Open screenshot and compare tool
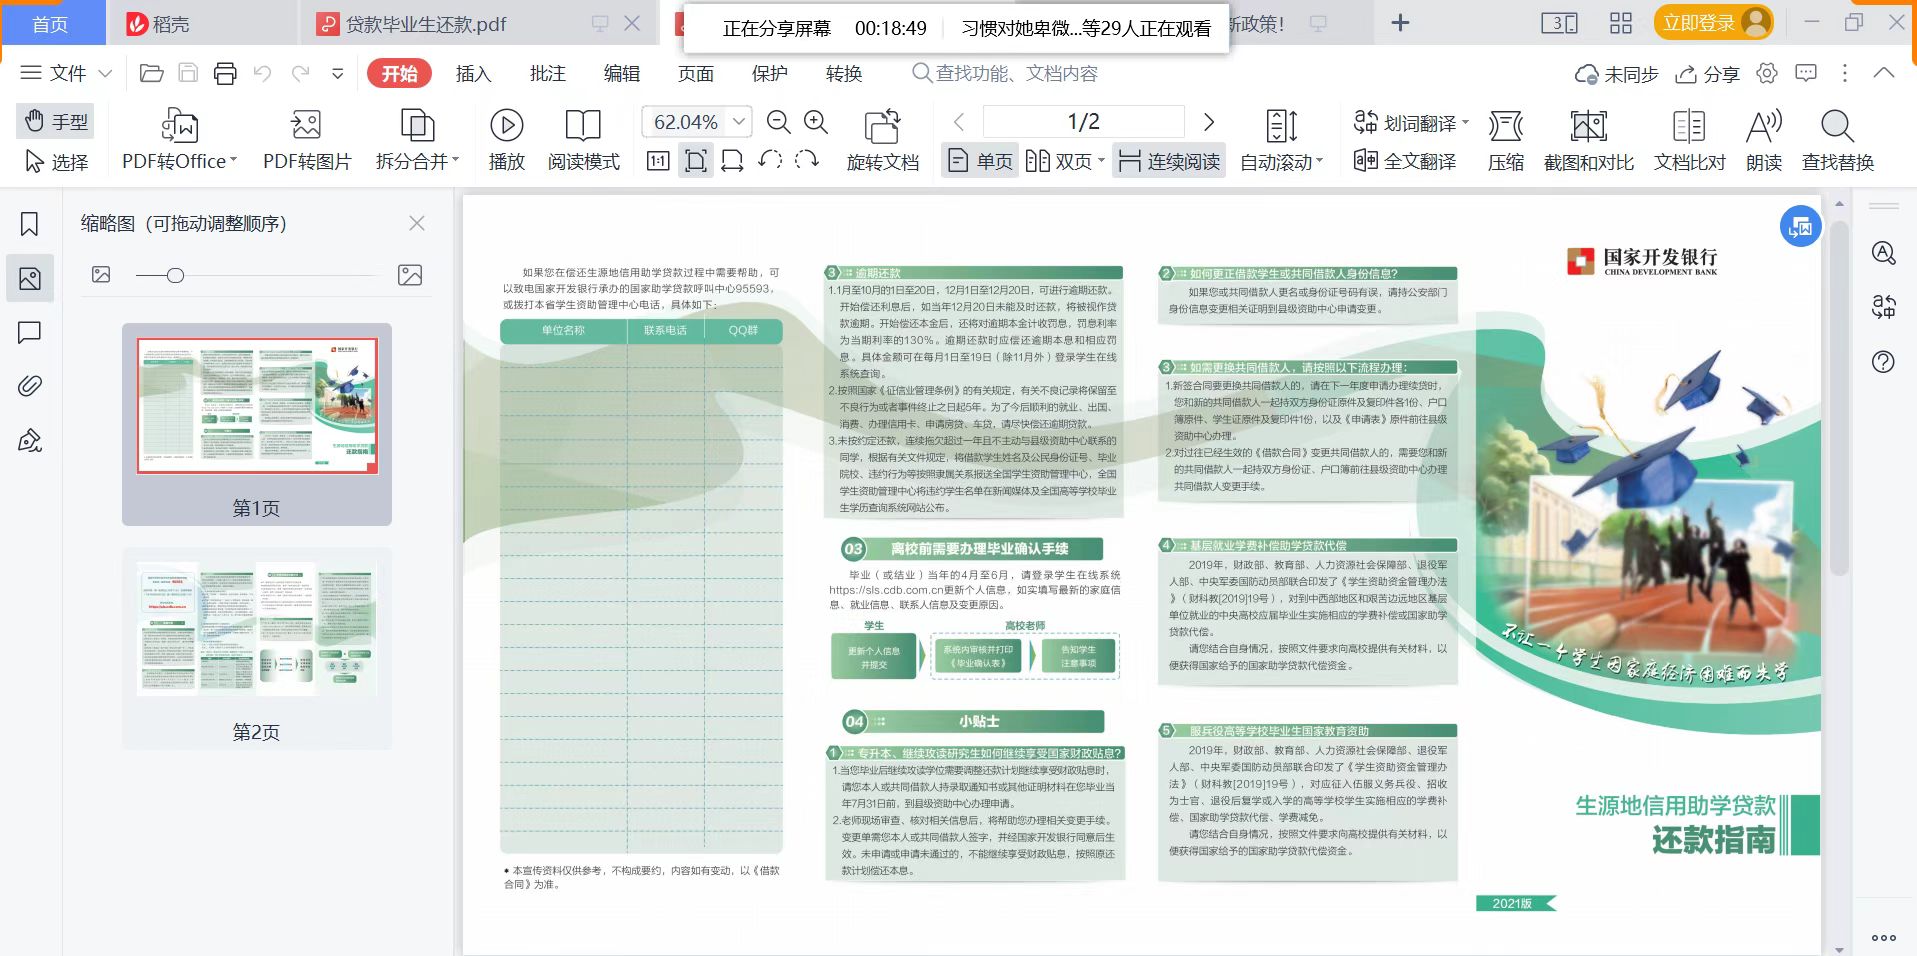The height and width of the screenshot is (956, 1917). pyautogui.click(x=1589, y=140)
